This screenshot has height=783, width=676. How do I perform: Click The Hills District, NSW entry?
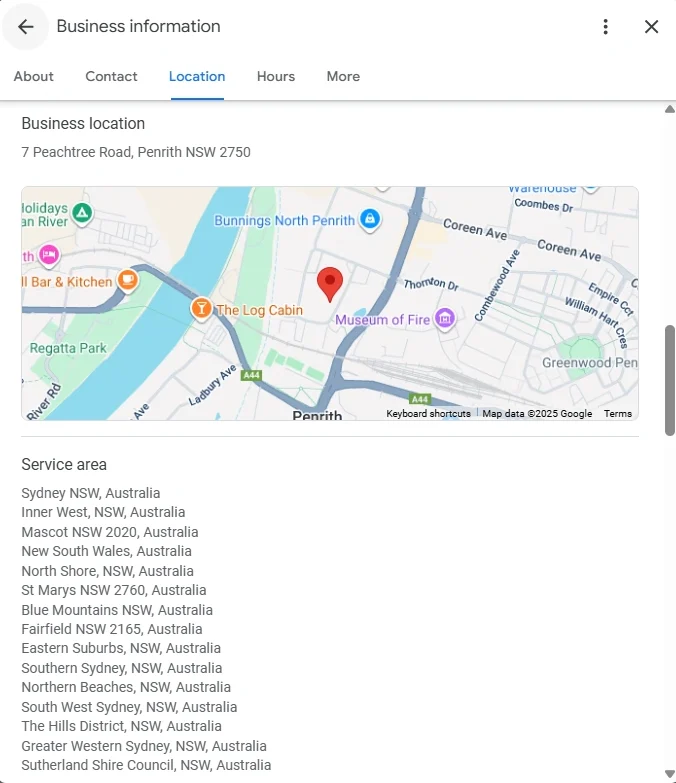pos(121,726)
